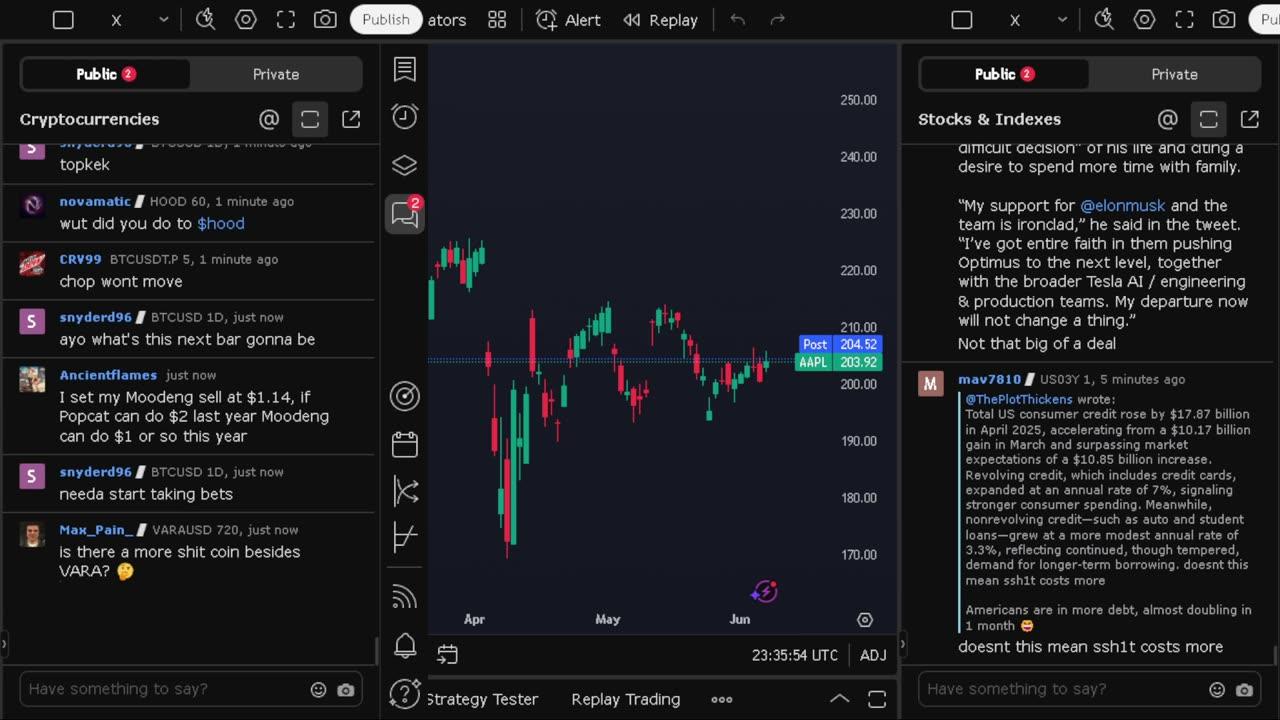Switch to Public tab in Cryptocurrencies chat
The width and height of the screenshot is (1280, 720).
tap(106, 74)
